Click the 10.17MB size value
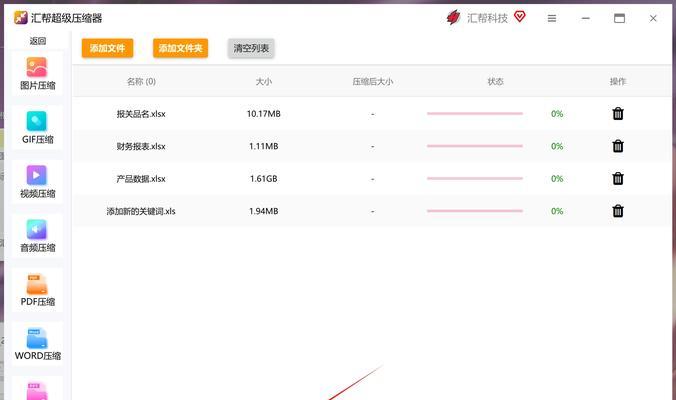This screenshot has width=676, height=400. coord(263,114)
